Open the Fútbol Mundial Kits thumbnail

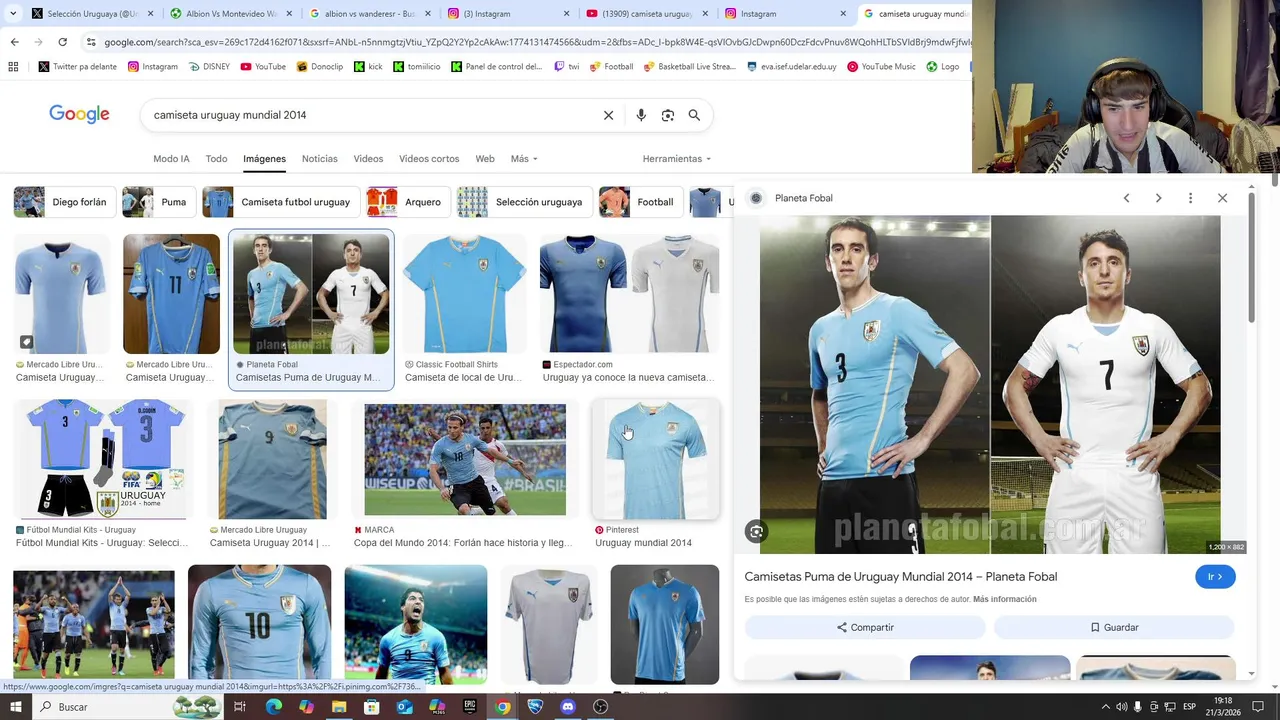click(106, 460)
